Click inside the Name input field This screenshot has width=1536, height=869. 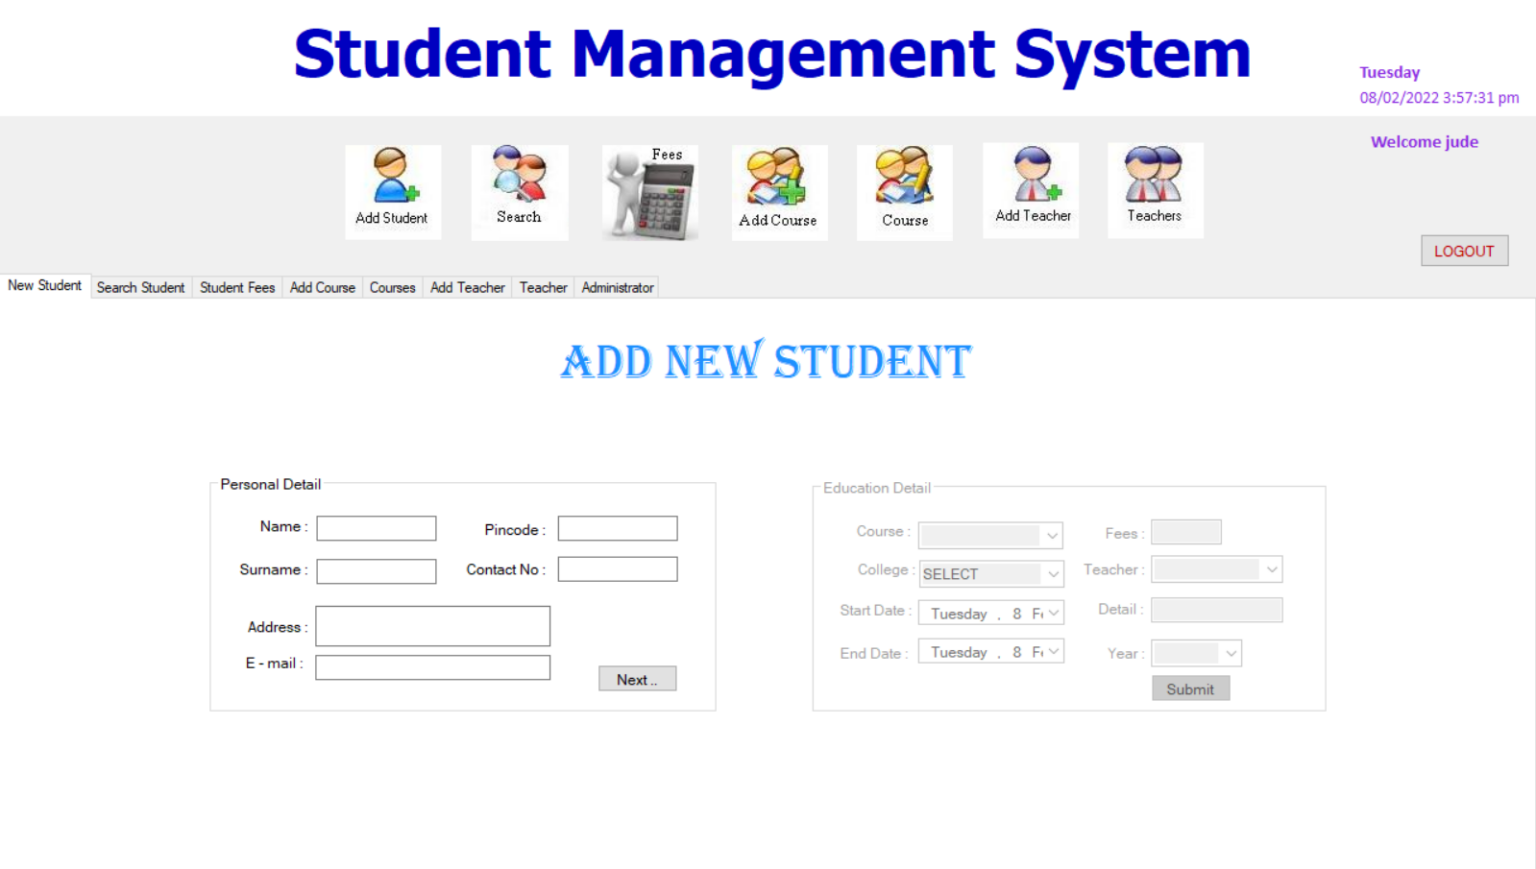376,528
